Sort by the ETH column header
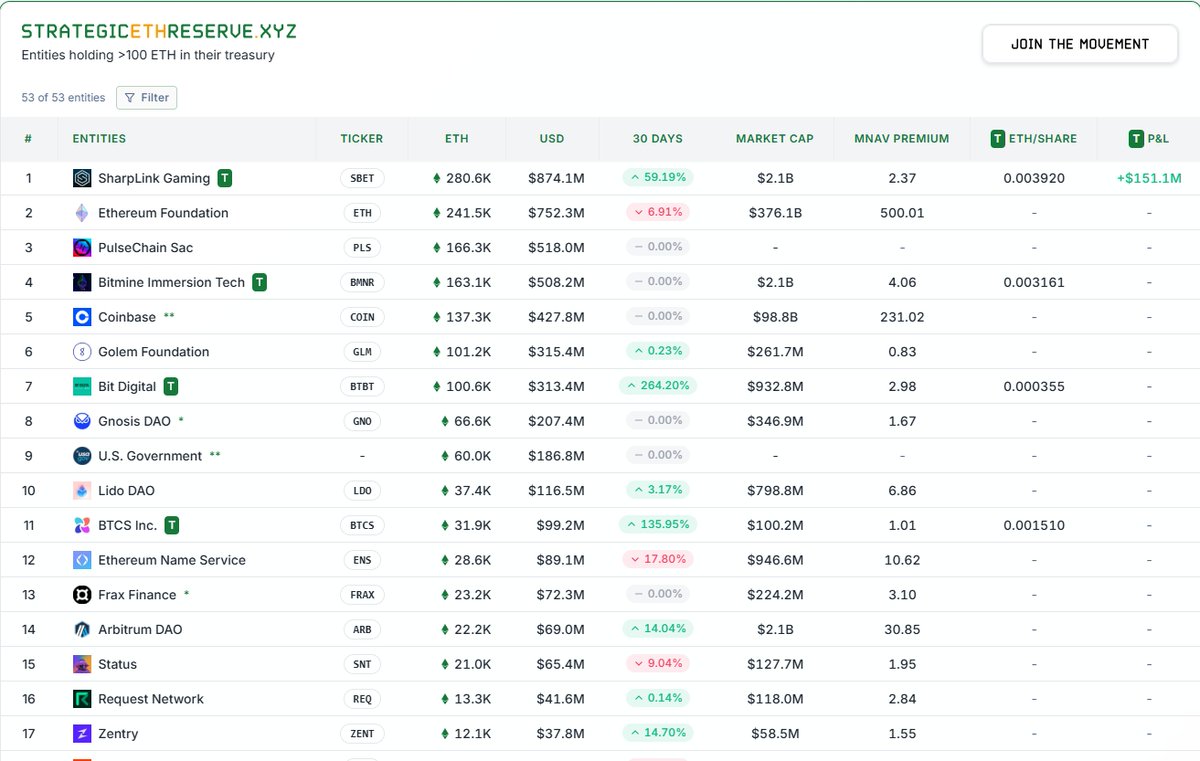Viewport: 1200px width, 761px height. click(457, 139)
